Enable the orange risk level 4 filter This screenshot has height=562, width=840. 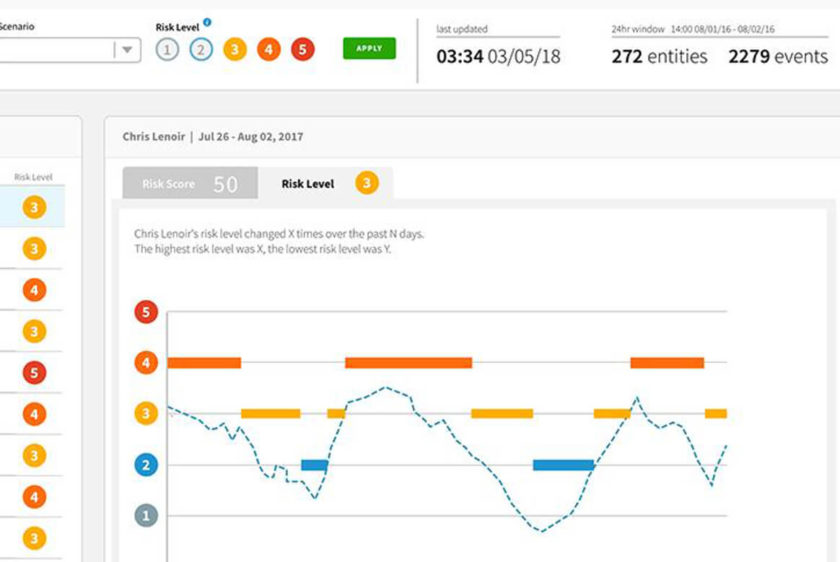tap(268, 49)
